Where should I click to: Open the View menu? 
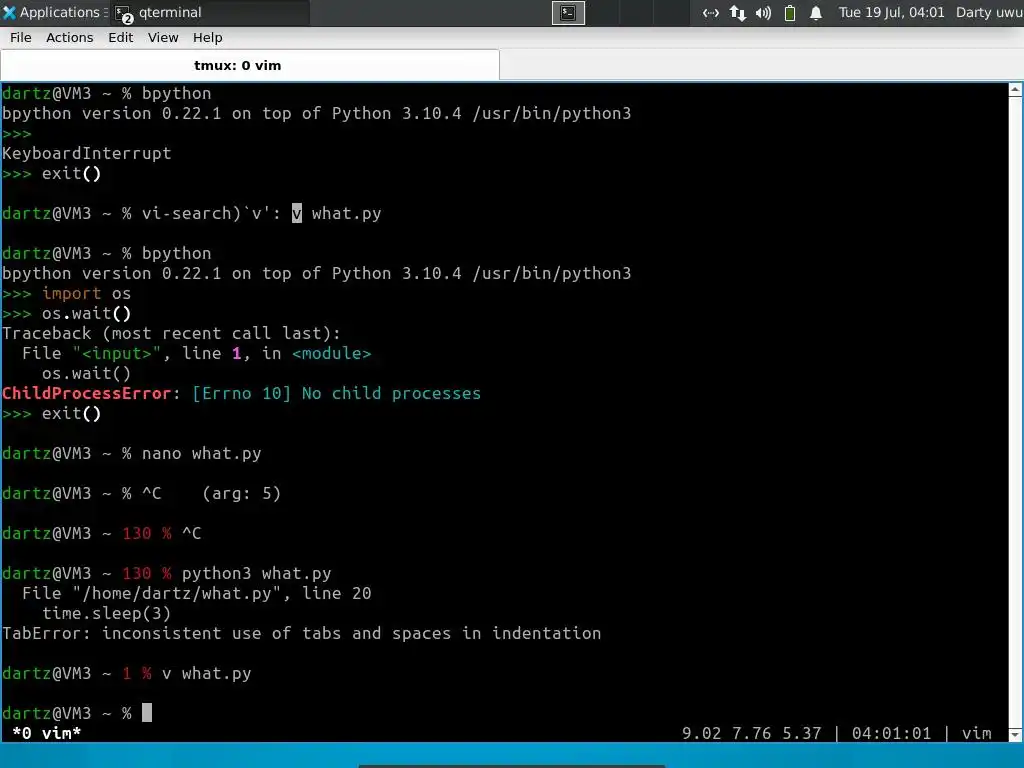[163, 38]
